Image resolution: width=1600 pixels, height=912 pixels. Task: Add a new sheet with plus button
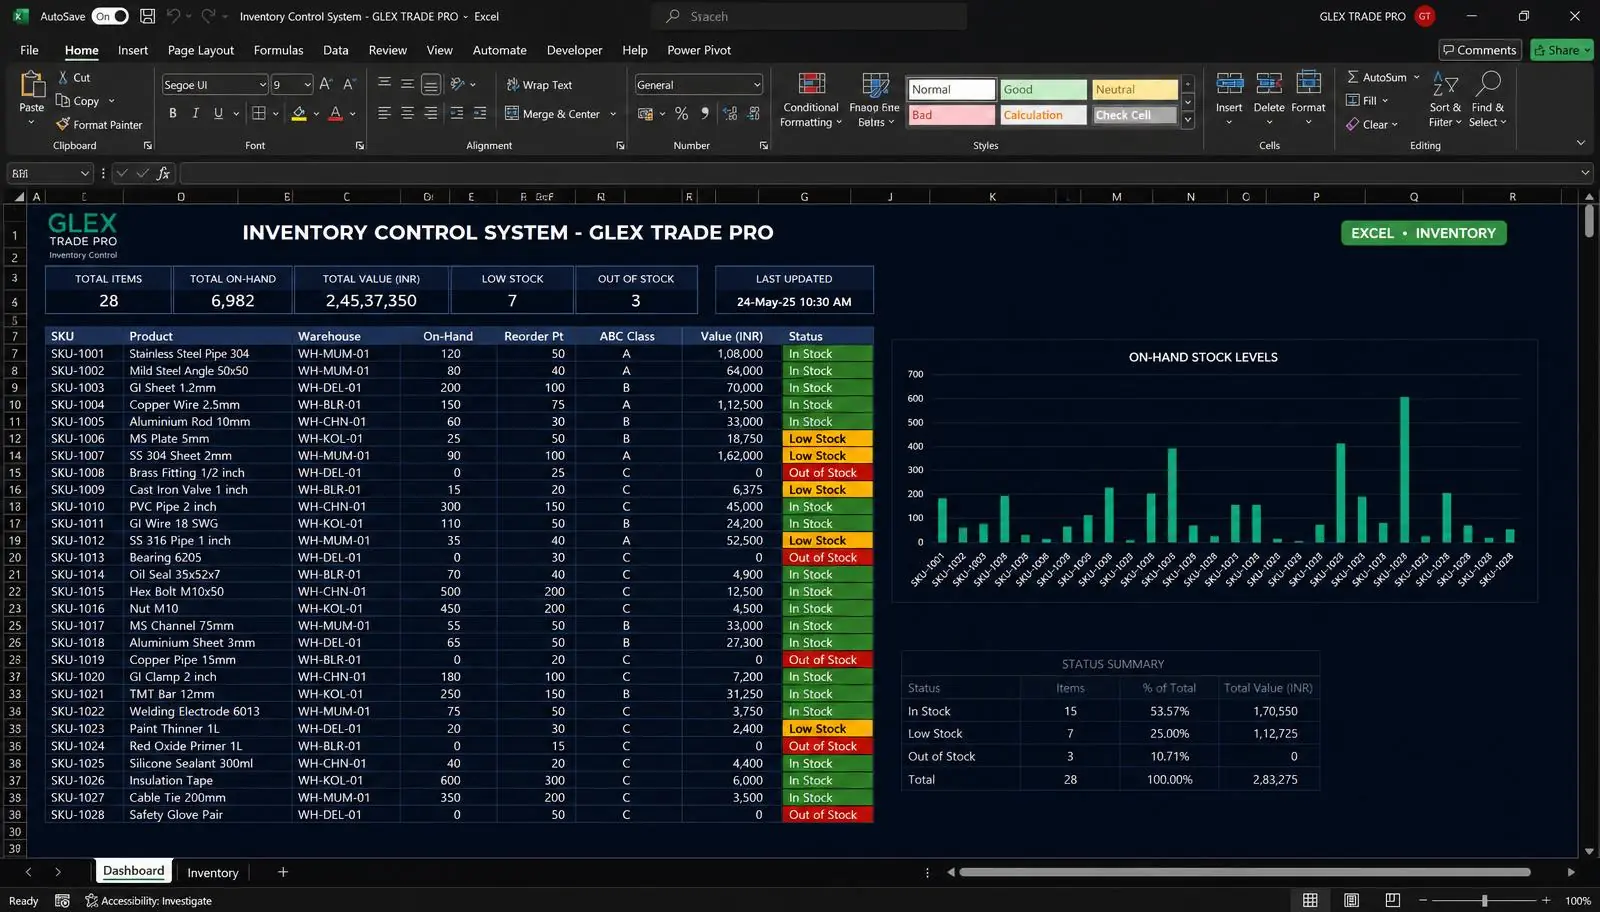(x=283, y=872)
